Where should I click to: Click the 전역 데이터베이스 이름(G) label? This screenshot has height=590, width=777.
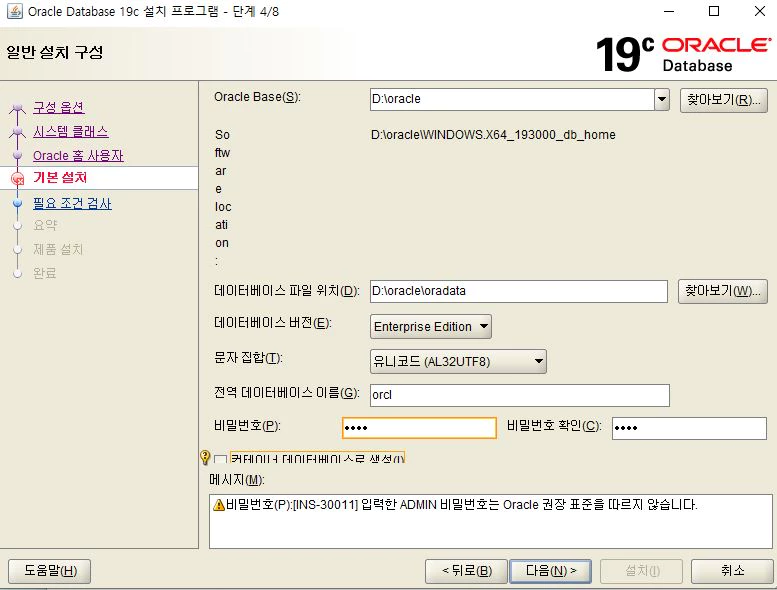tap(286, 393)
